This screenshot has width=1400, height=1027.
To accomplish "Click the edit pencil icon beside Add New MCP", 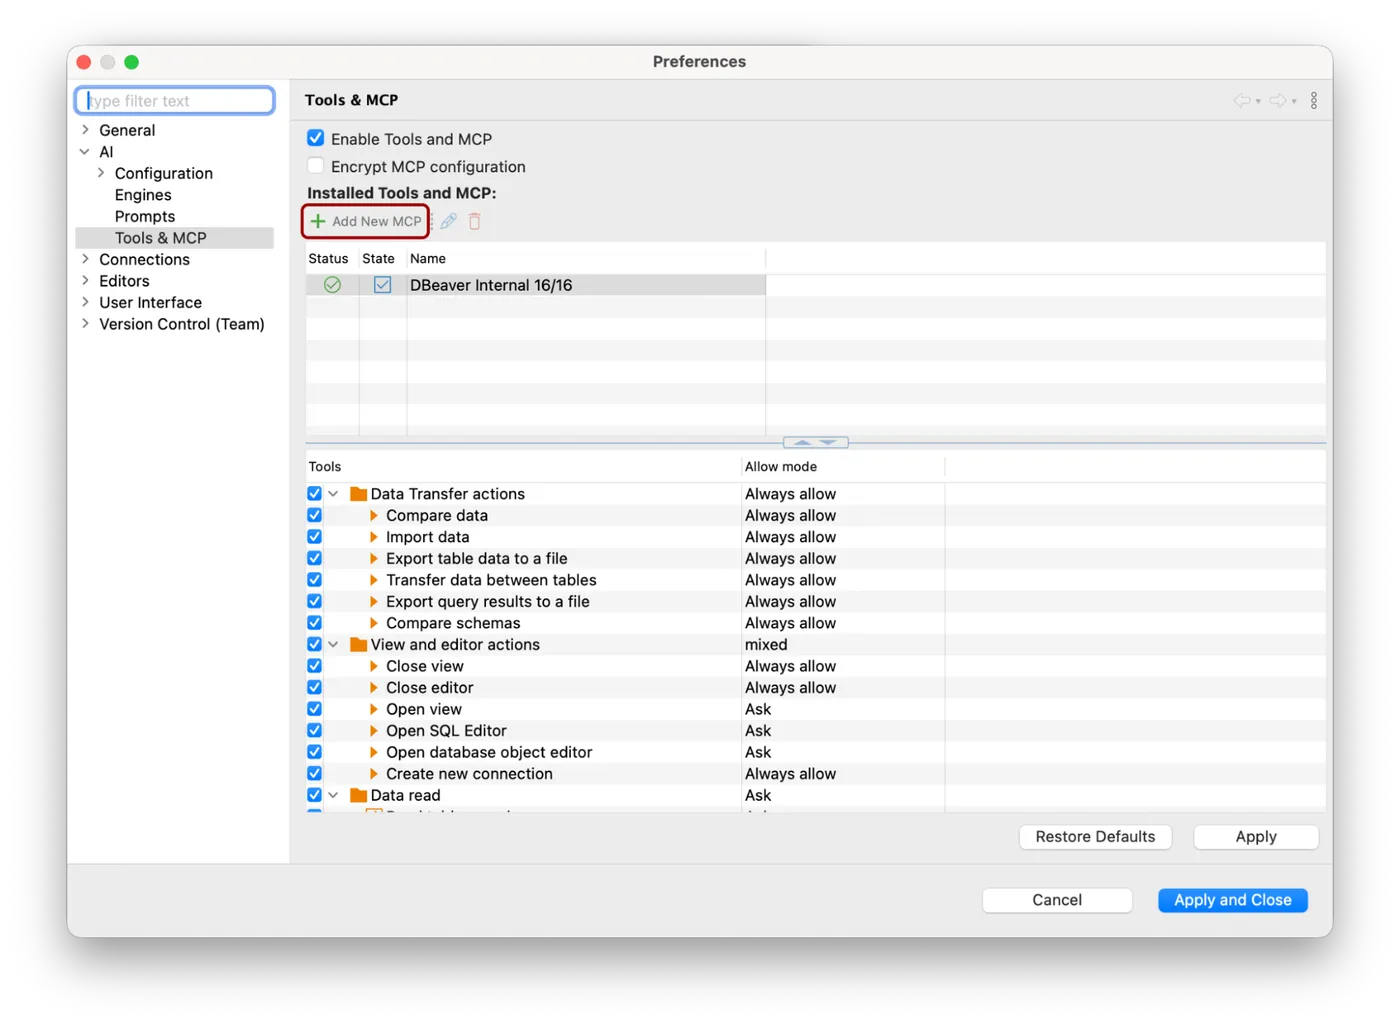I will tap(449, 221).
